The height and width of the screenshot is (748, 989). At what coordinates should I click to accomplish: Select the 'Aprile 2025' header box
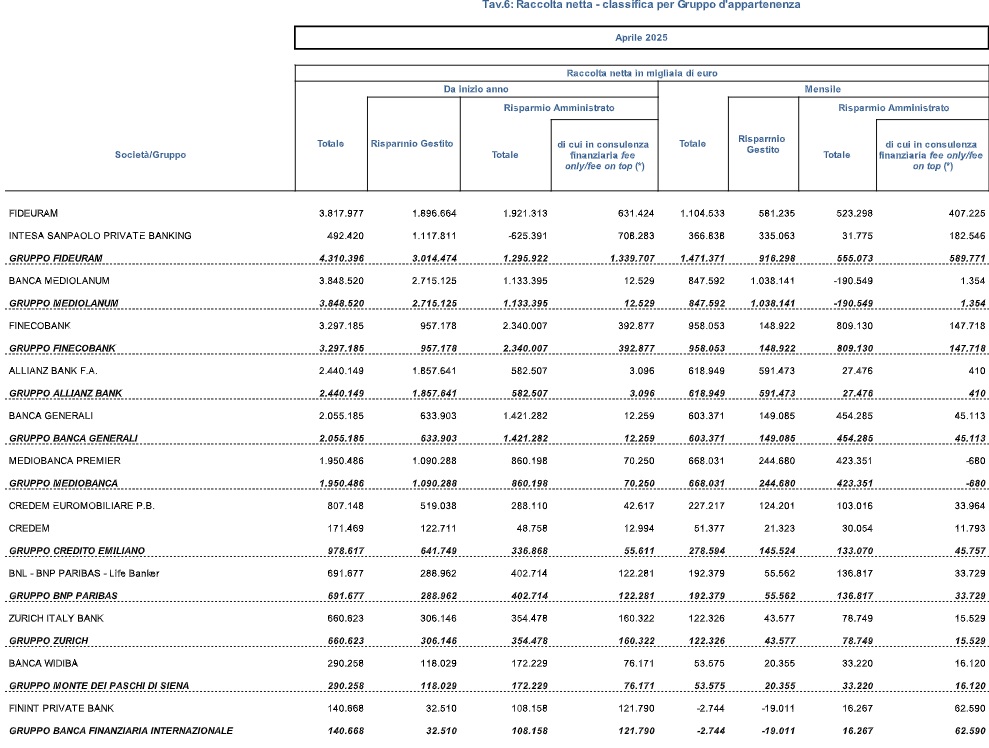click(x=641, y=38)
